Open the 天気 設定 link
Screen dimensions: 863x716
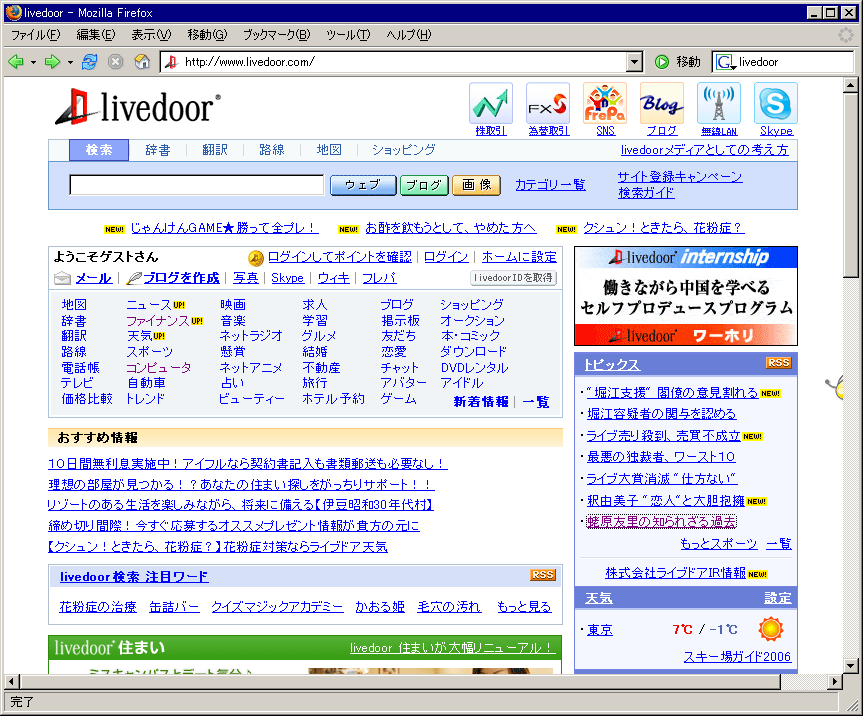pos(778,598)
